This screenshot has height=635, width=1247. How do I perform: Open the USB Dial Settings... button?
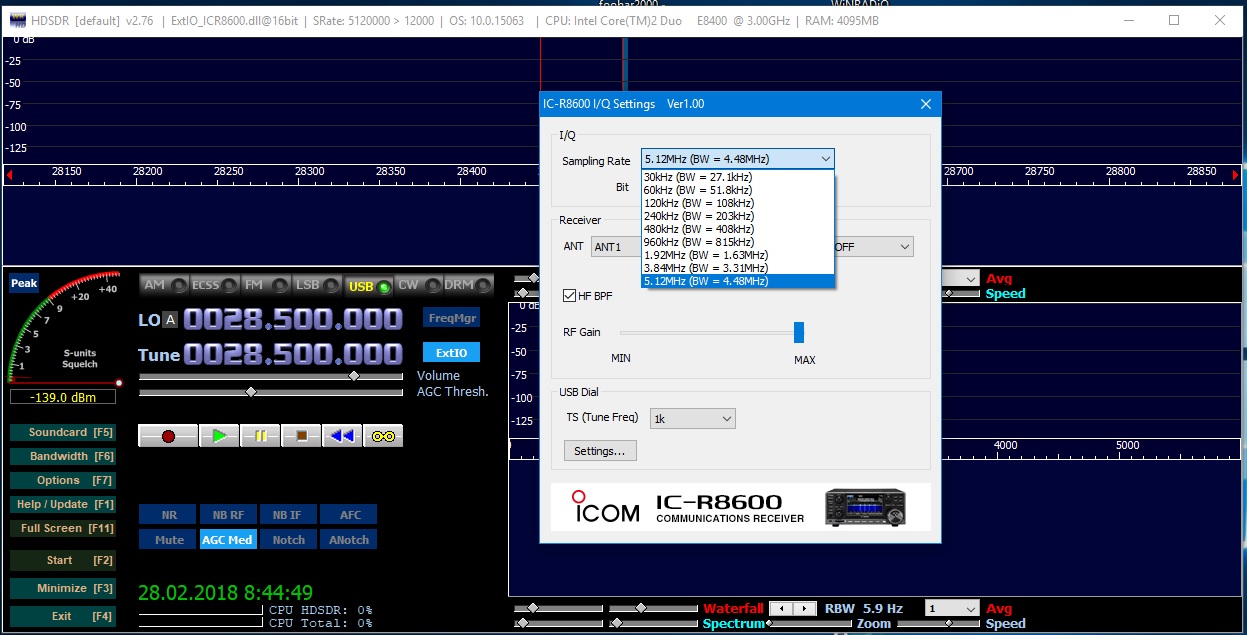(600, 451)
